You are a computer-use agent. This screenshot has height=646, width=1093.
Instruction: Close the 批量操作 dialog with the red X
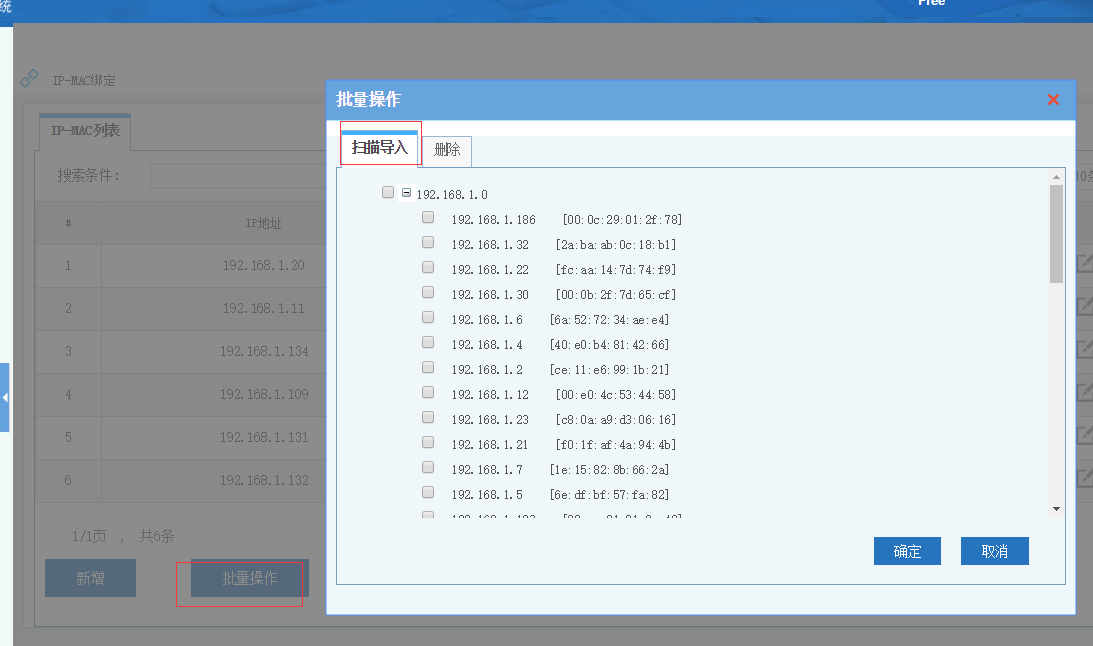pyautogui.click(x=1053, y=100)
